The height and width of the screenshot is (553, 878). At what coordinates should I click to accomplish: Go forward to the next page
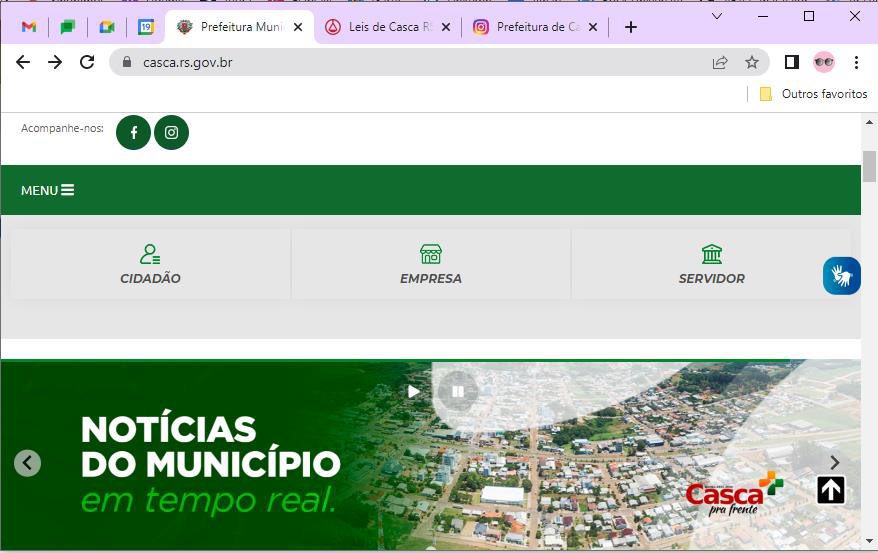click(55, 62)
